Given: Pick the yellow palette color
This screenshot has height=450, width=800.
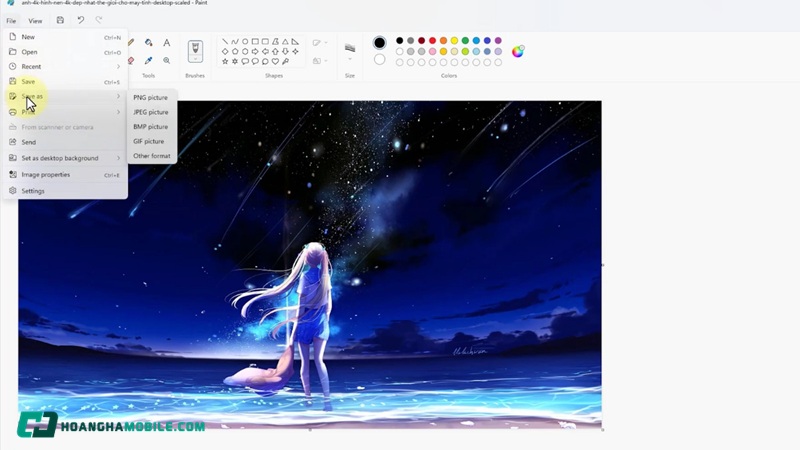Looking at the screenshot, I should (454, 40).
